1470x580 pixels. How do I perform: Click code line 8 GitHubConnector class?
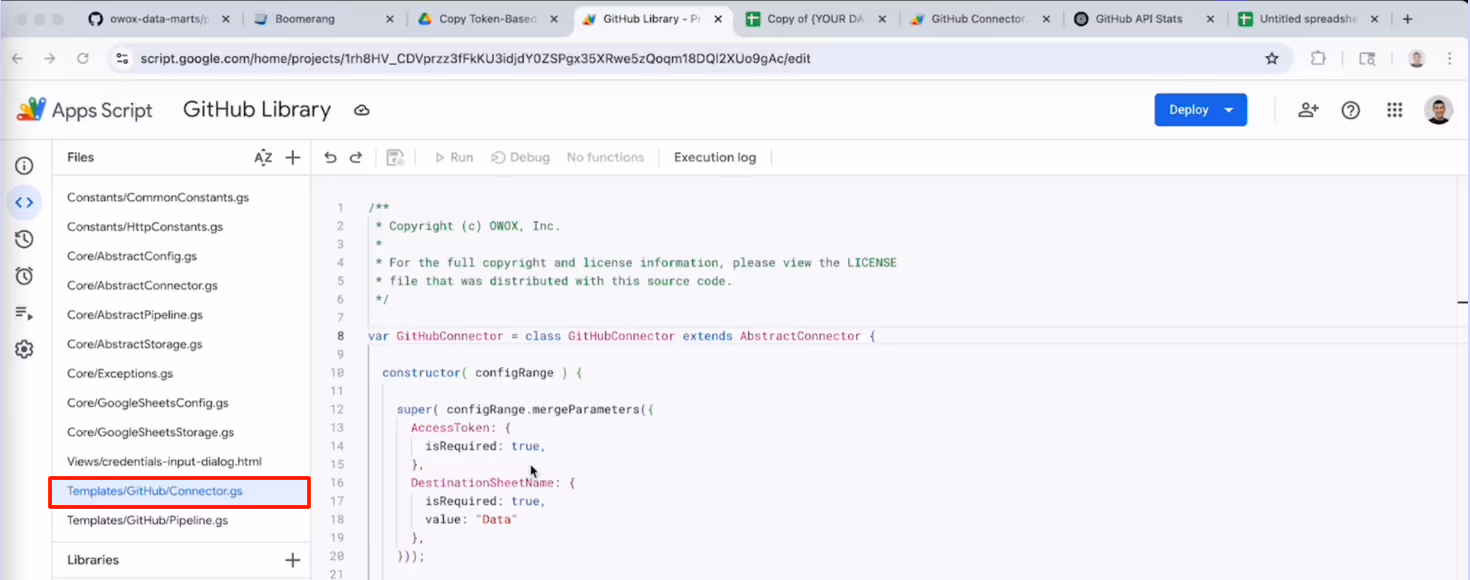click(621, 336)
